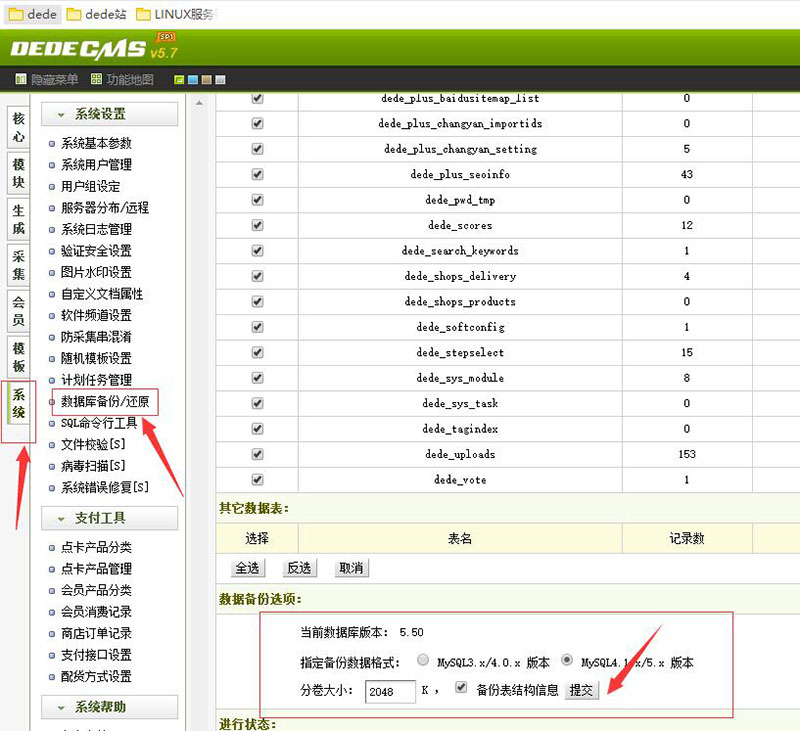Pick the gray theme swatch icon
800x731 pixels.
[x=220, y=80]
